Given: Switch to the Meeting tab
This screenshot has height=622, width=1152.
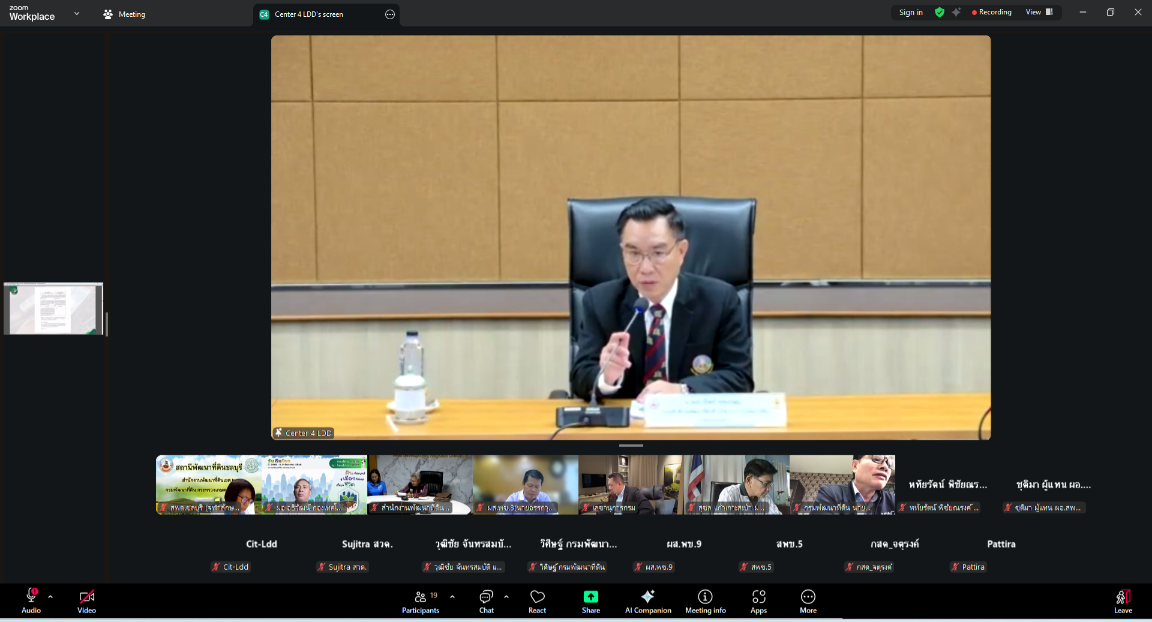Looking at the screenshot, I should 123,14.
